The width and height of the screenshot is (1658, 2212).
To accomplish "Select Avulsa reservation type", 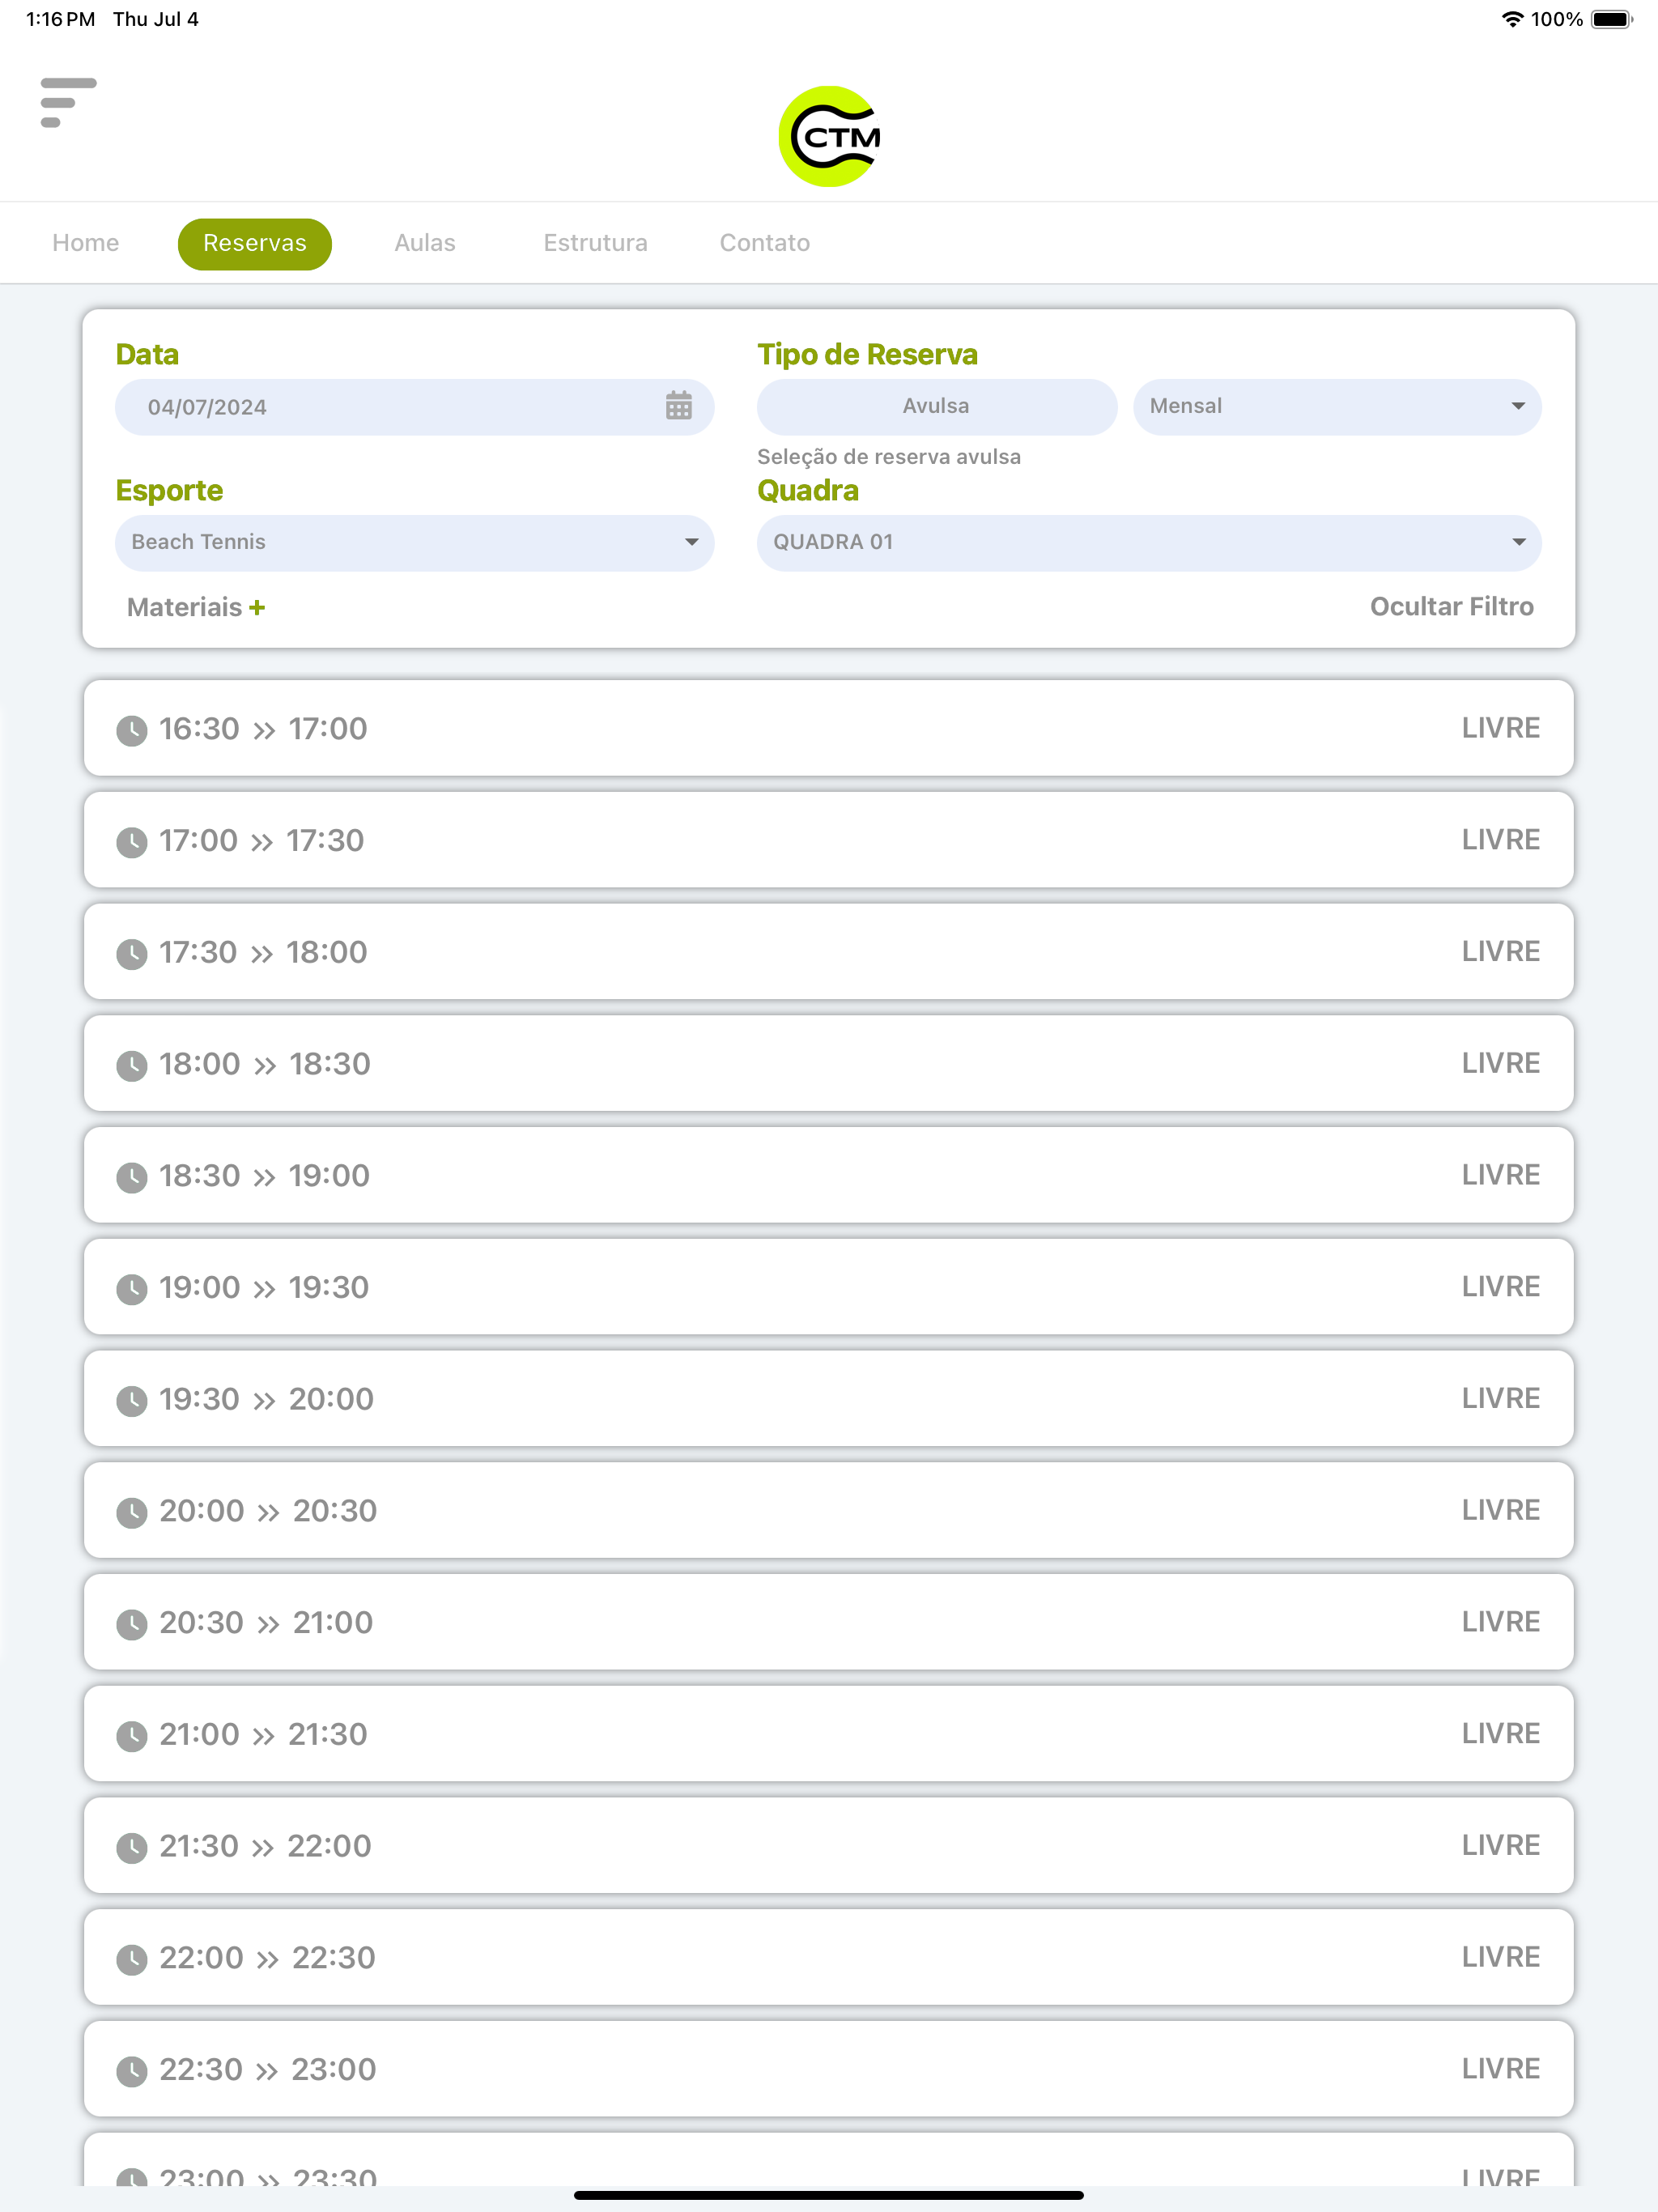I will [936, 406].
